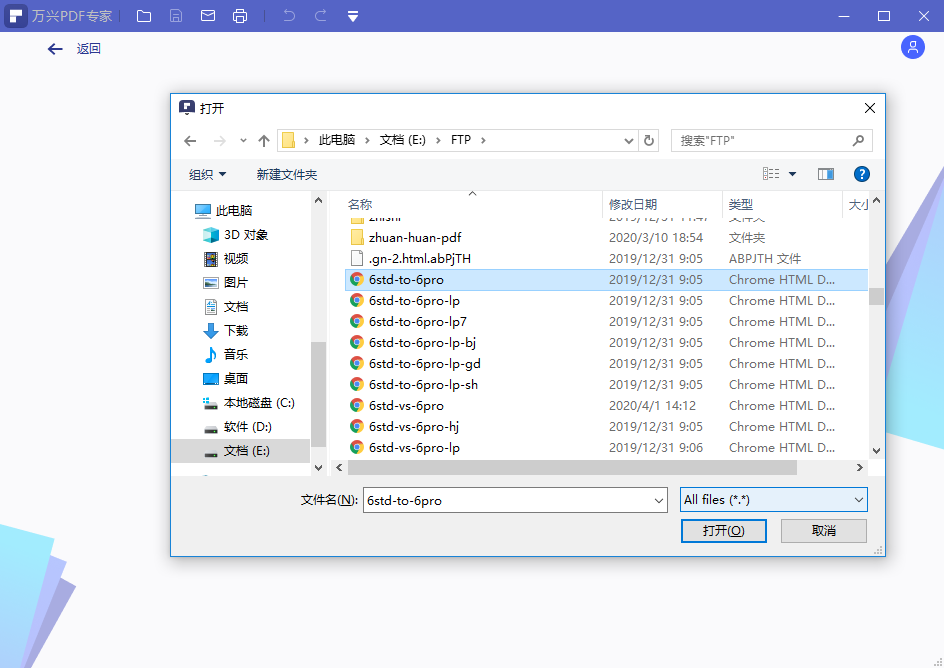Image resolution: width=944 pixels, height=668 pixels.
Task: Click the up one level arrow
Action: tap(264, 141)
